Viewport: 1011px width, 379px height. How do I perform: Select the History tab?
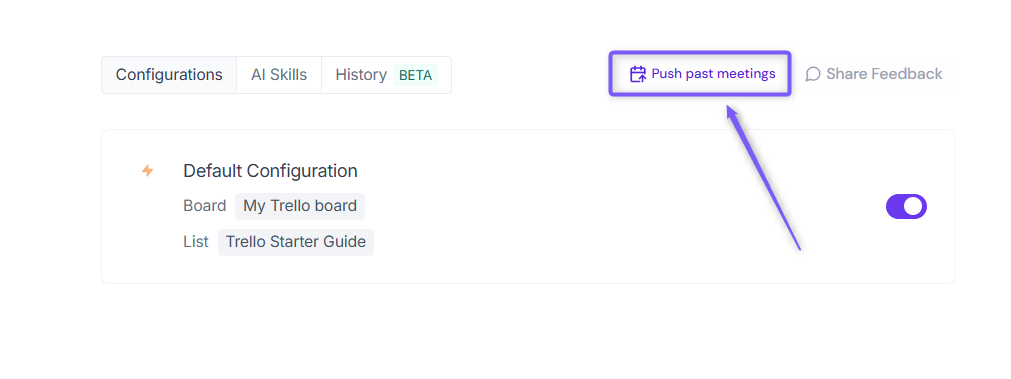pyautogui.click(x=386, y=75)
